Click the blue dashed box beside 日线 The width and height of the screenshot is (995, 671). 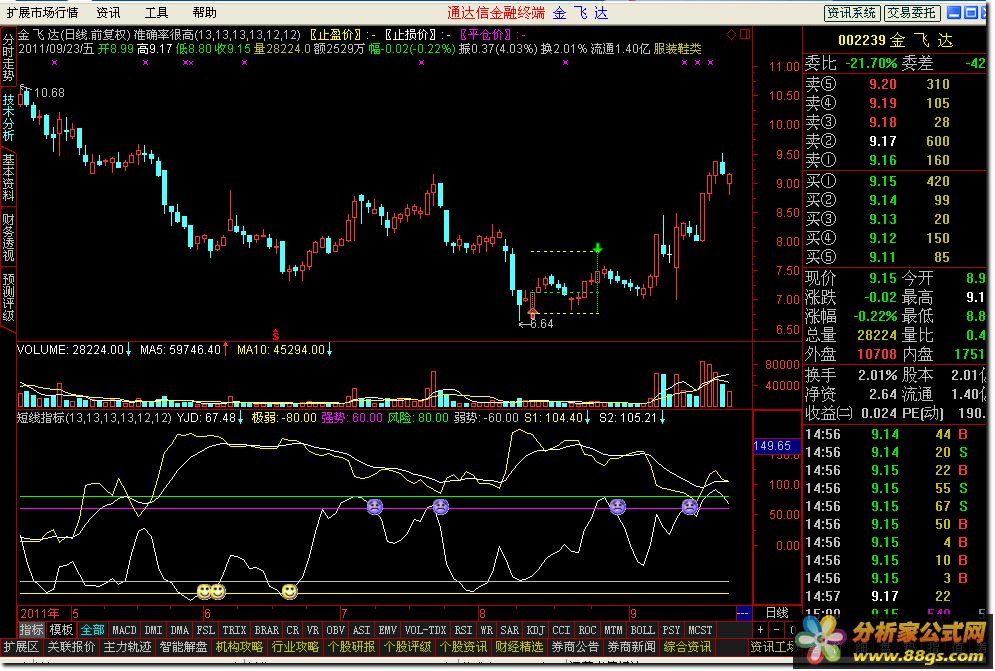742,613
